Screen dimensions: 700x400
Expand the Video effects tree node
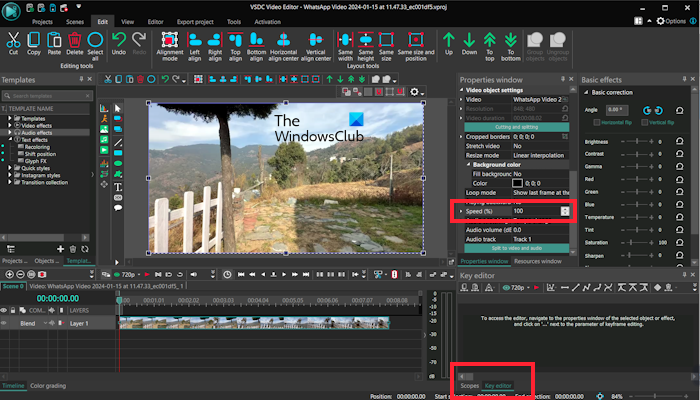click(x=9, y=125)
